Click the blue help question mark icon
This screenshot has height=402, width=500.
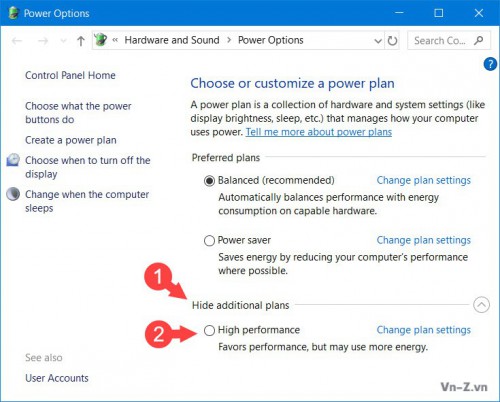point(490,64)
